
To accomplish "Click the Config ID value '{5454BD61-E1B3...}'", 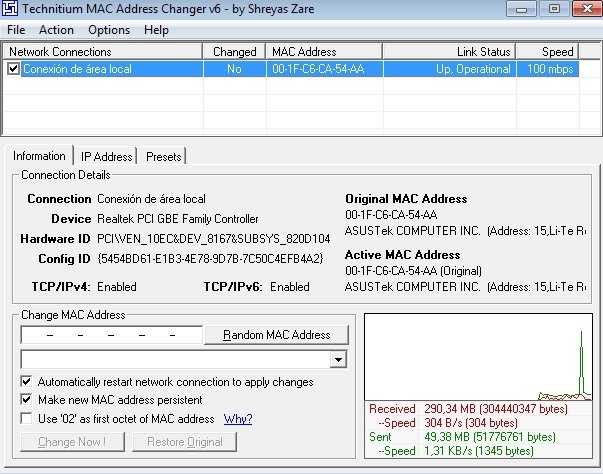I will [x=210, y=259].
